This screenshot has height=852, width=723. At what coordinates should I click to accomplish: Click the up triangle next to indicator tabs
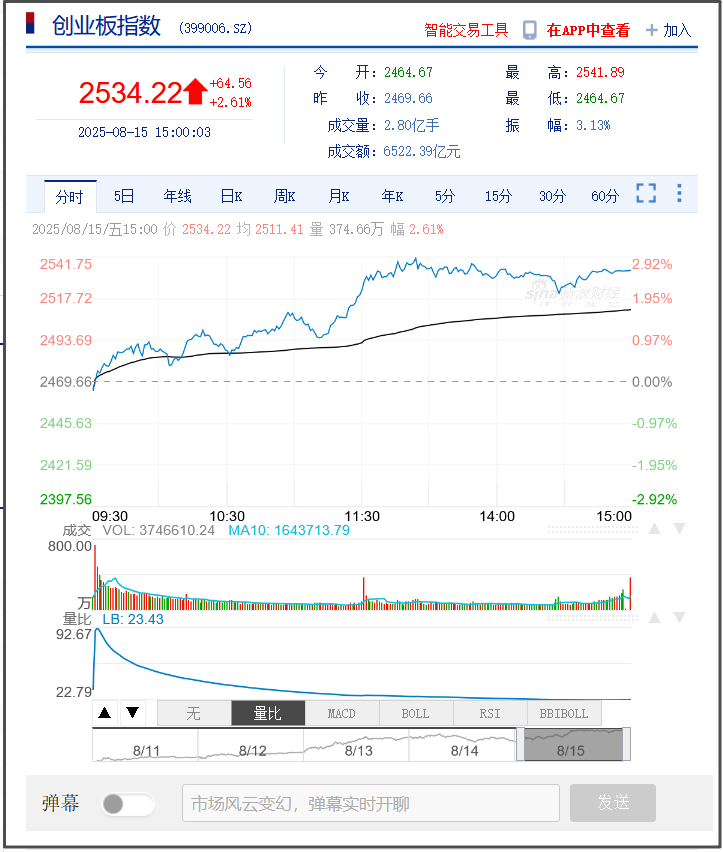104,713
